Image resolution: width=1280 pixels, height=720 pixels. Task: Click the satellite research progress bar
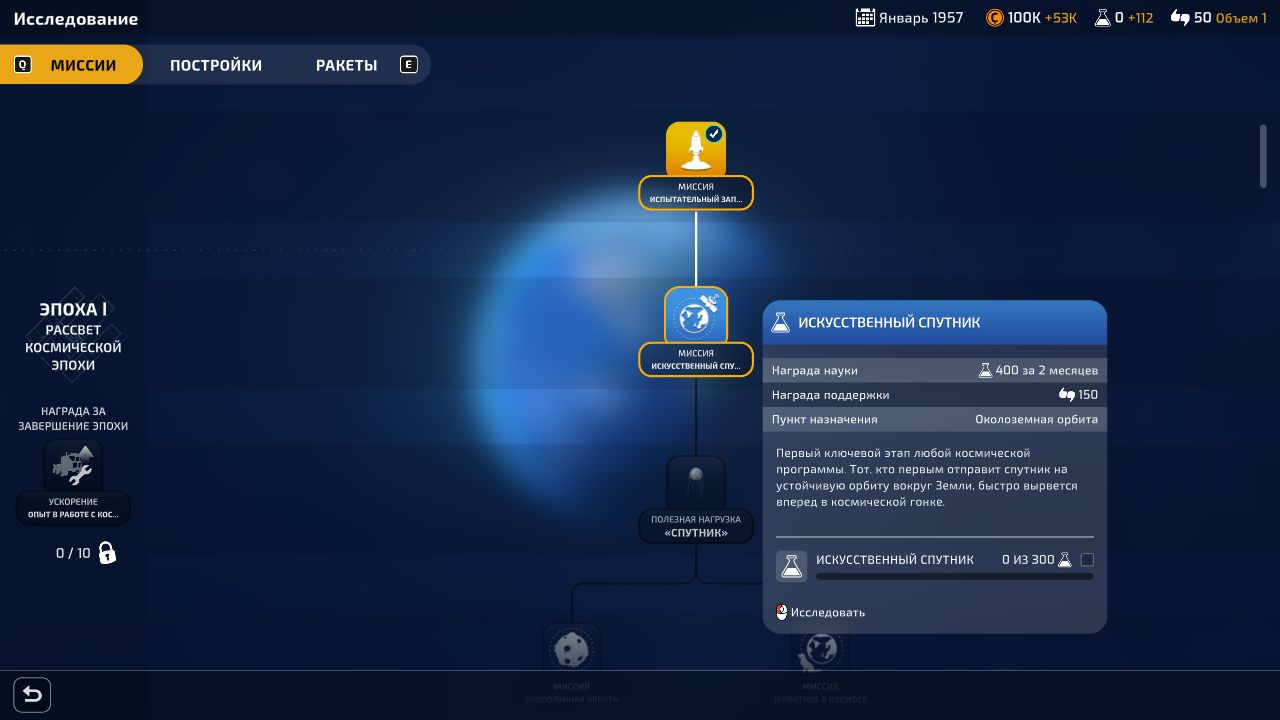click(x=954, y=576)
